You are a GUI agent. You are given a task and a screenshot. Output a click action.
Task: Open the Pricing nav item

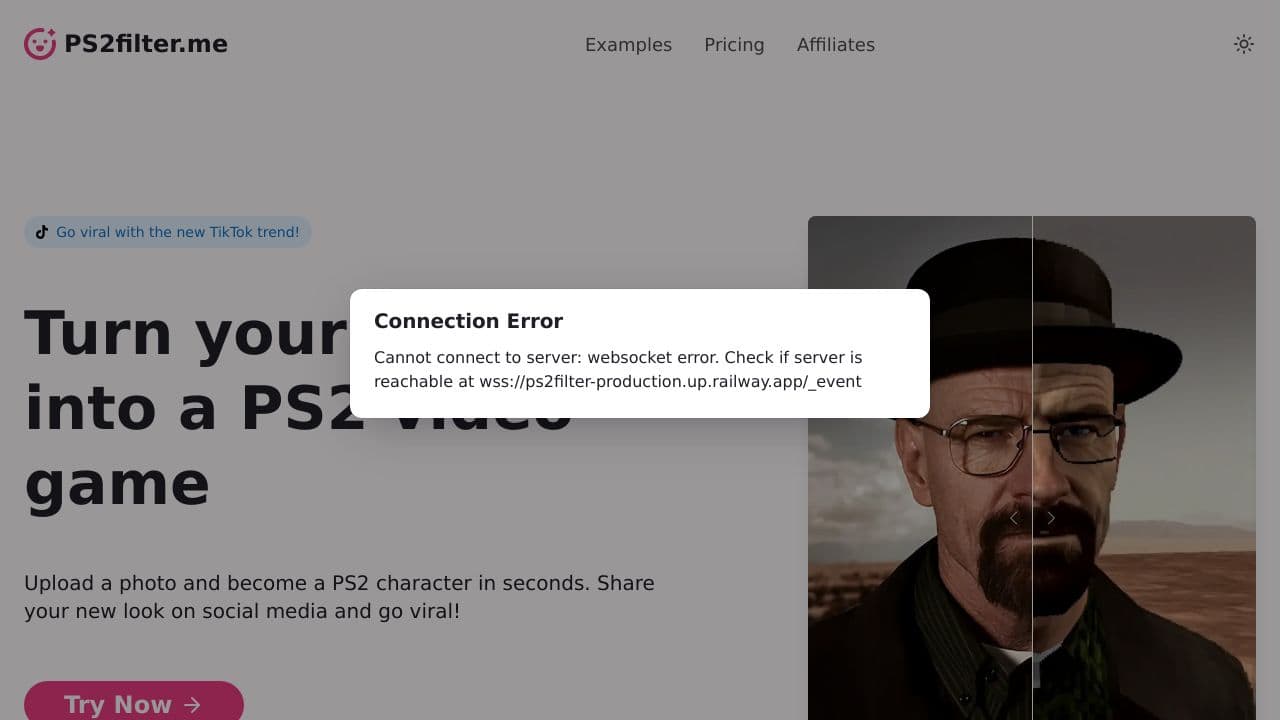point(734,45)
